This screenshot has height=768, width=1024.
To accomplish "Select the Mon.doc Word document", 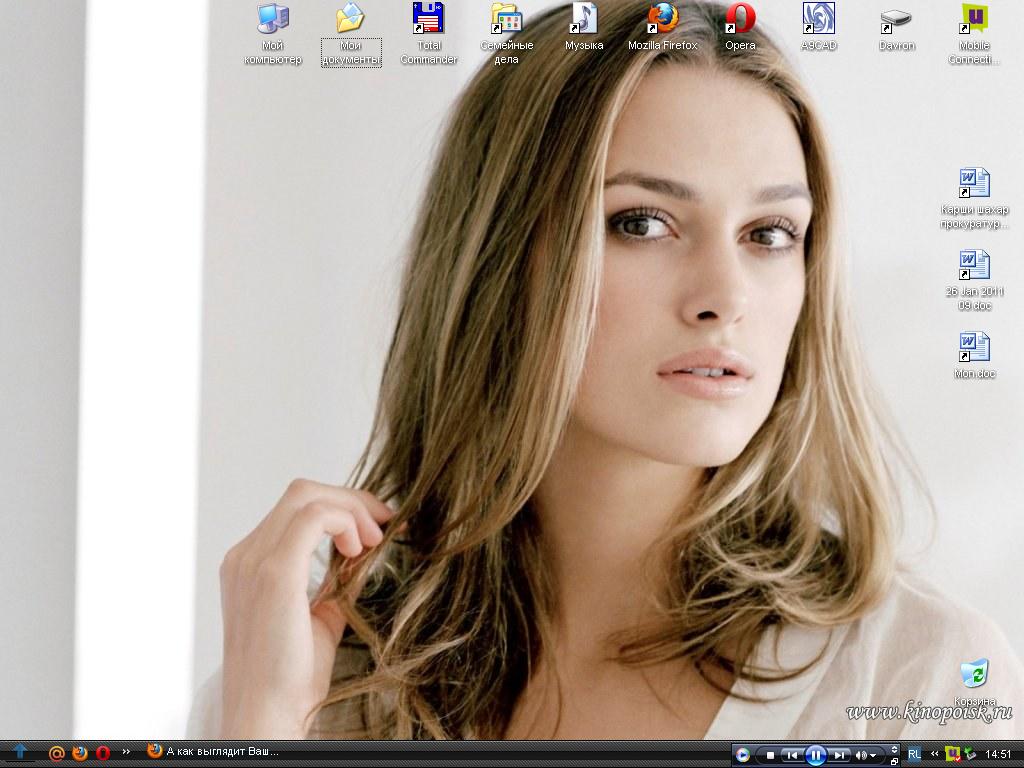I will point(974,348).
